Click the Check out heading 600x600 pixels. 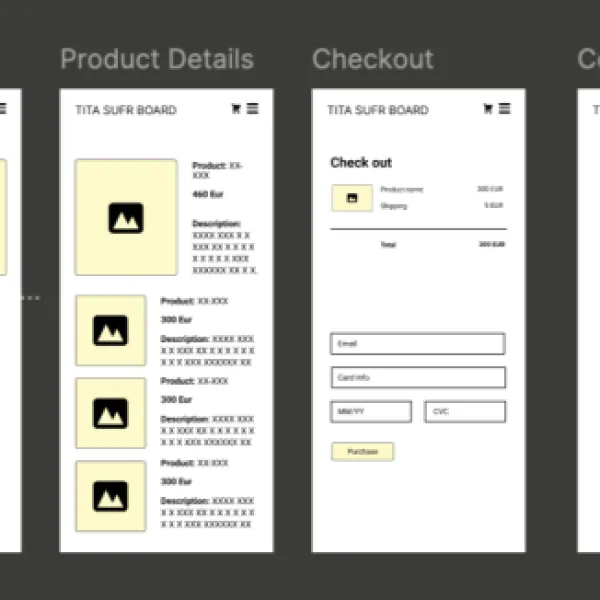tap(361, 163)
